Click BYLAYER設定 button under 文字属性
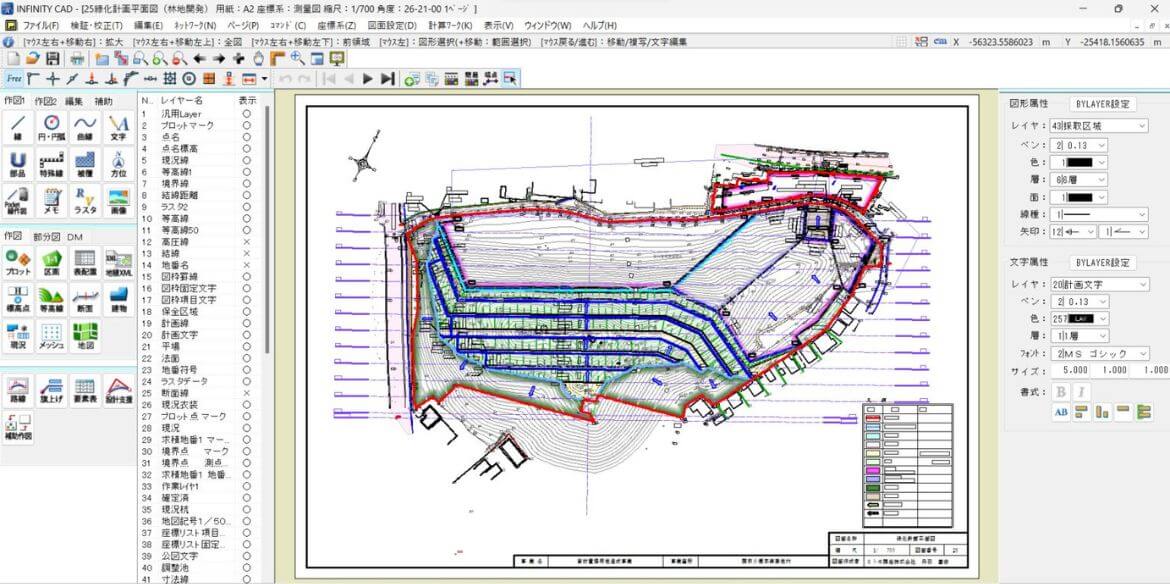Viewport: 1170px width, 584px height. [x=1103, y=263]
